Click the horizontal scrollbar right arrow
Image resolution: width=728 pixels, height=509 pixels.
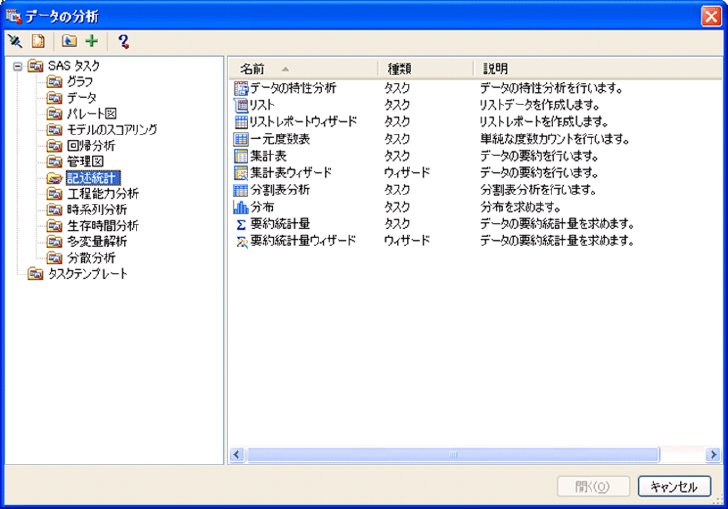point(713,455)
